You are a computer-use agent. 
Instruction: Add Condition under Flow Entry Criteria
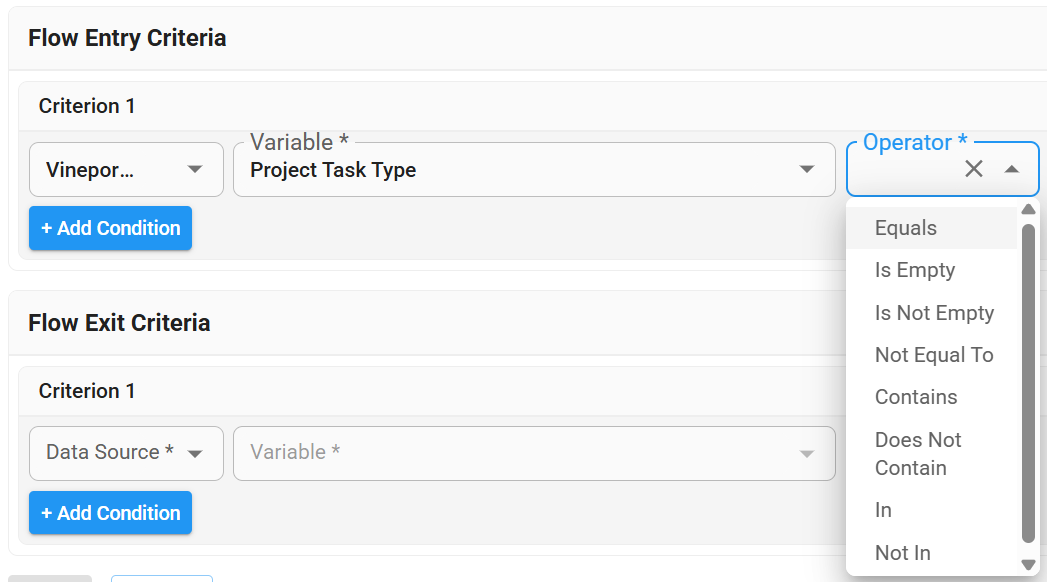tap(110, 228)
